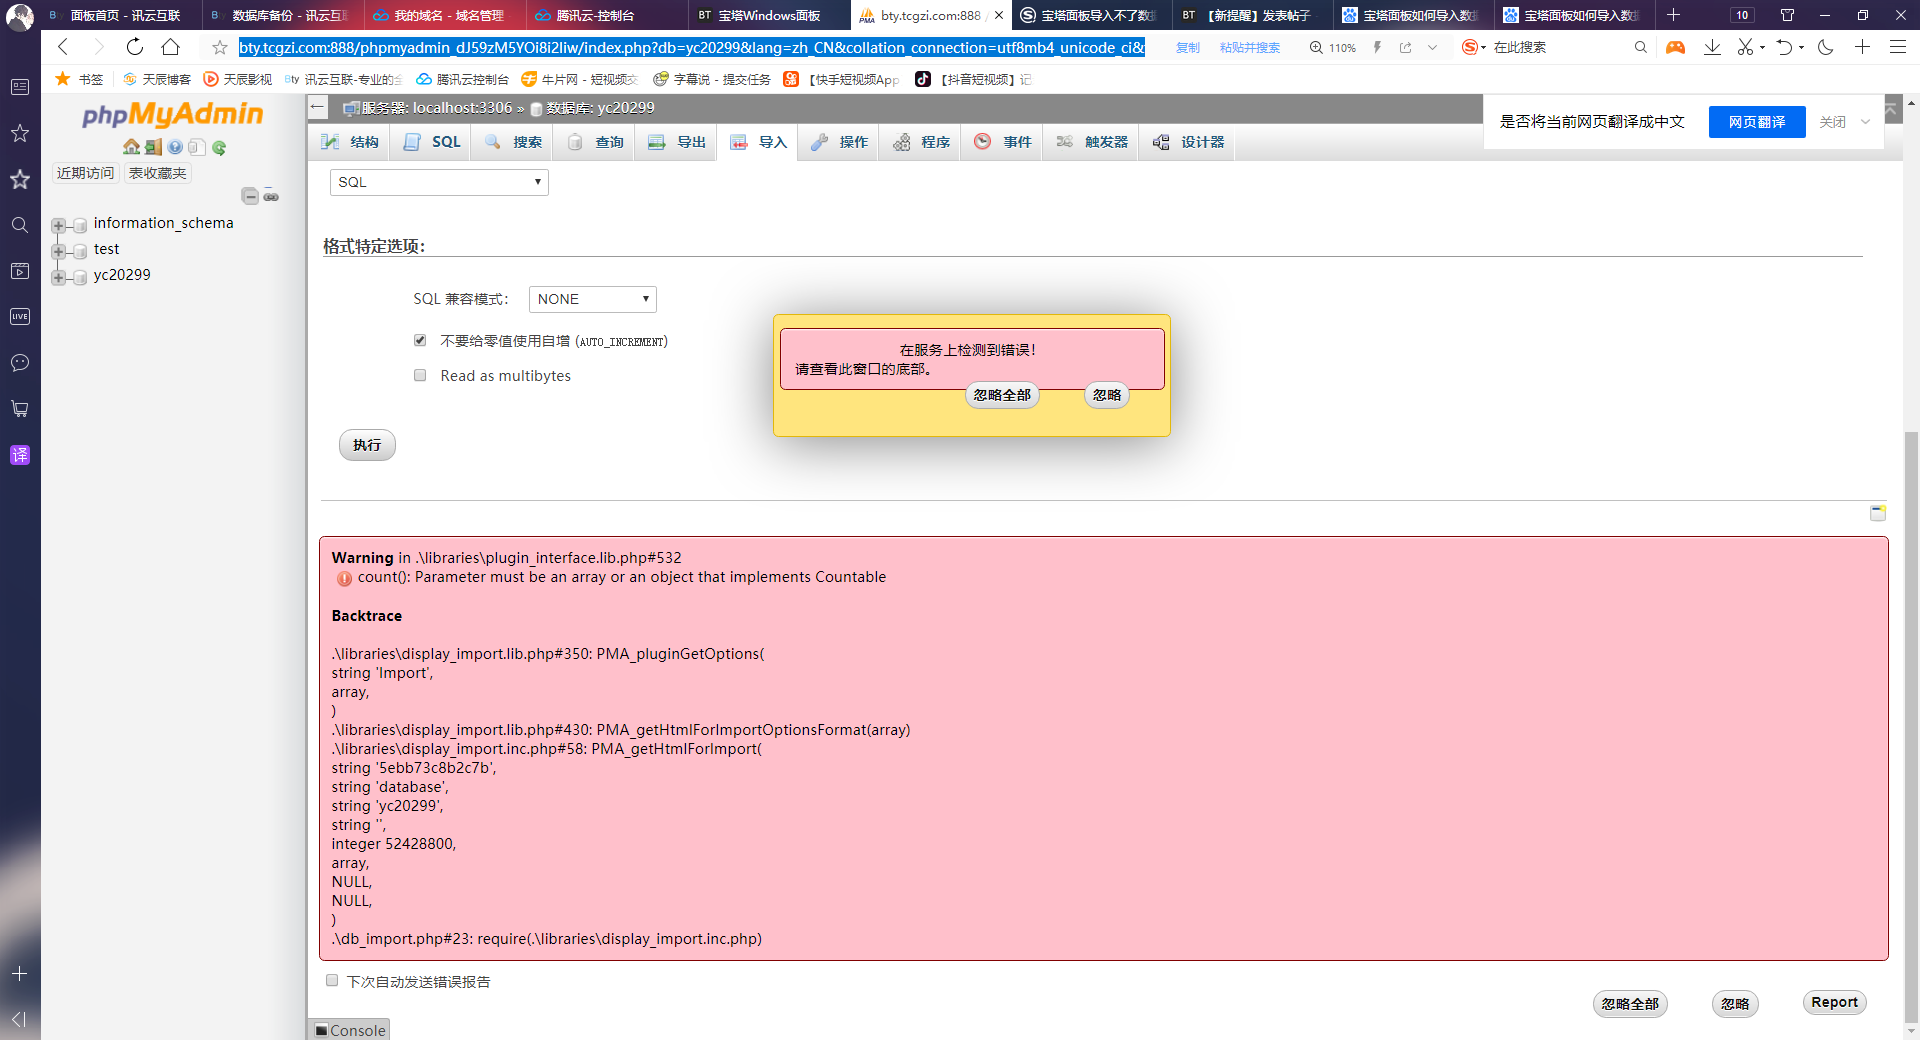Click the browser back arrow

(x=63, y=47)
